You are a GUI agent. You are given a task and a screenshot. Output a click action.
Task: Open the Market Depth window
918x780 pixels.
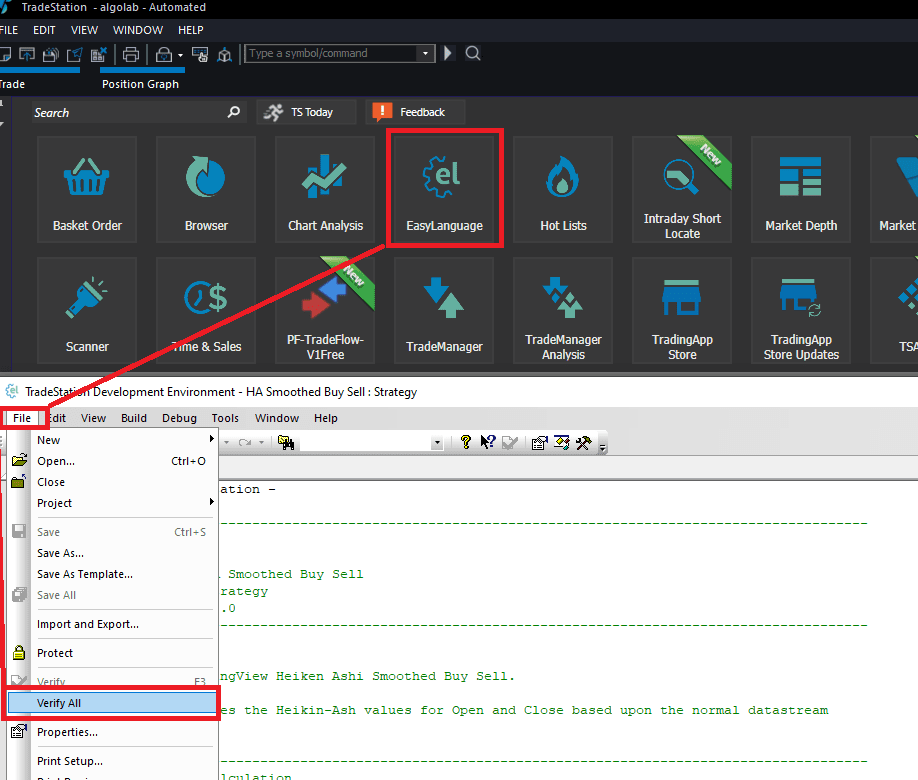pos(800,187)
